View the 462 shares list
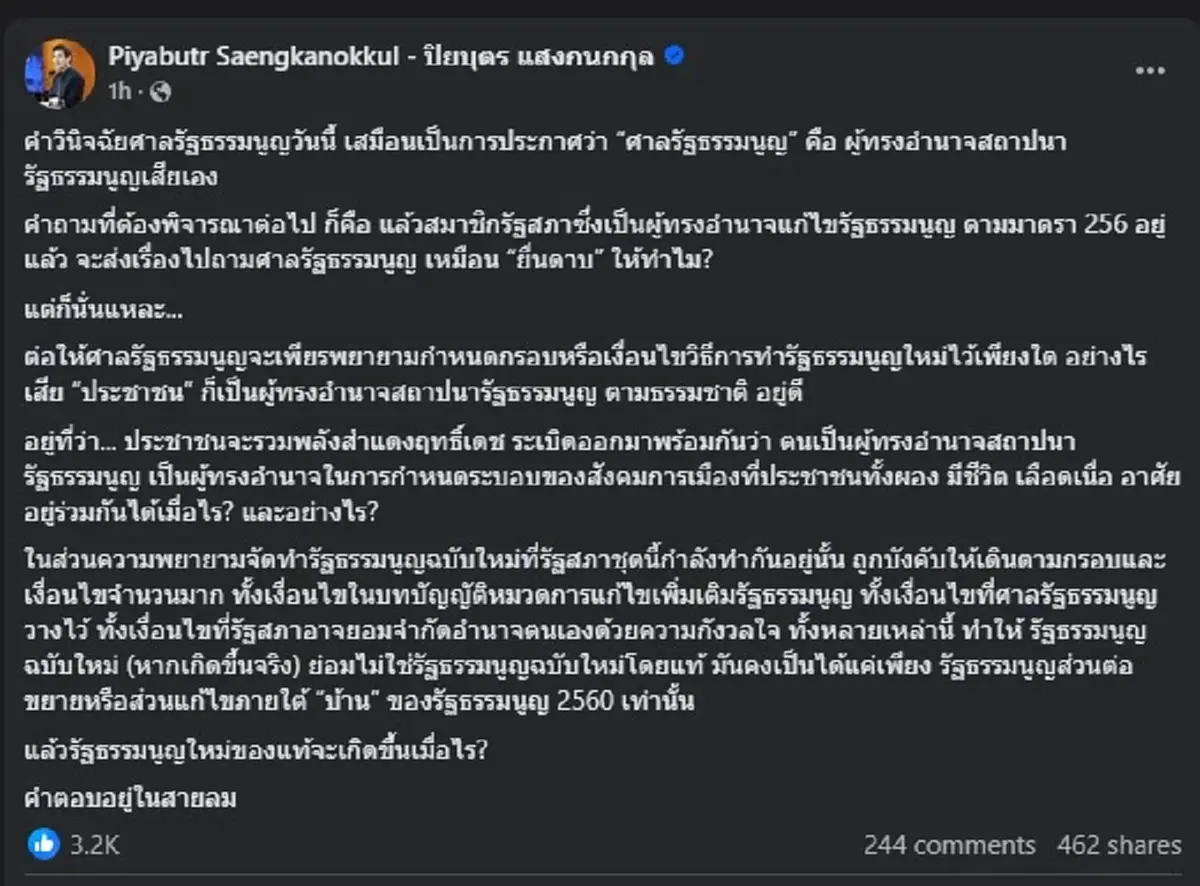The height and width of the screenshot is (886, 1200). tap(1117, 845)
